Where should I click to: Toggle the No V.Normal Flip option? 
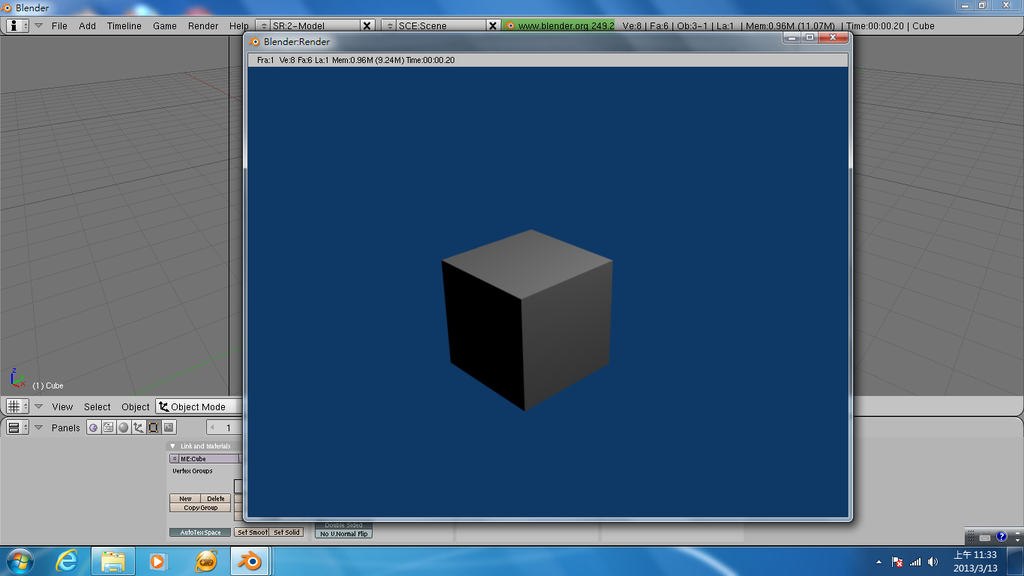point(344,534)
